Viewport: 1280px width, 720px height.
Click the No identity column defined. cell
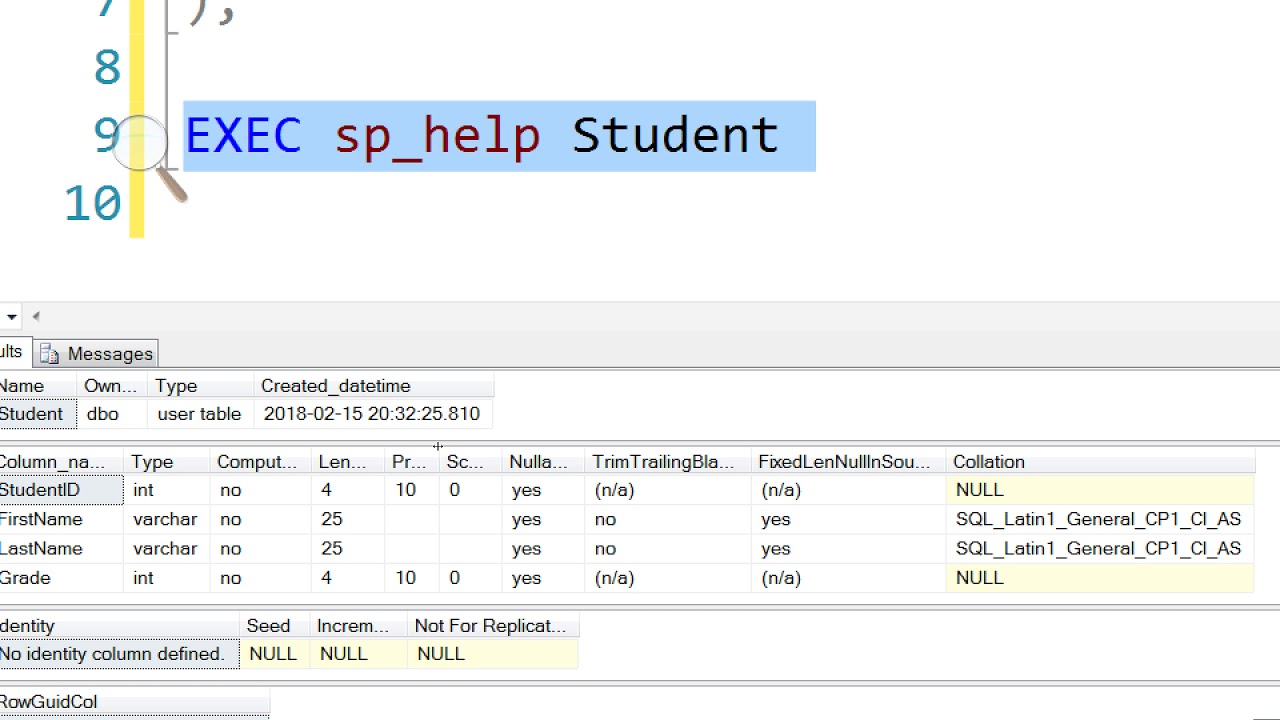pos(119,654)
